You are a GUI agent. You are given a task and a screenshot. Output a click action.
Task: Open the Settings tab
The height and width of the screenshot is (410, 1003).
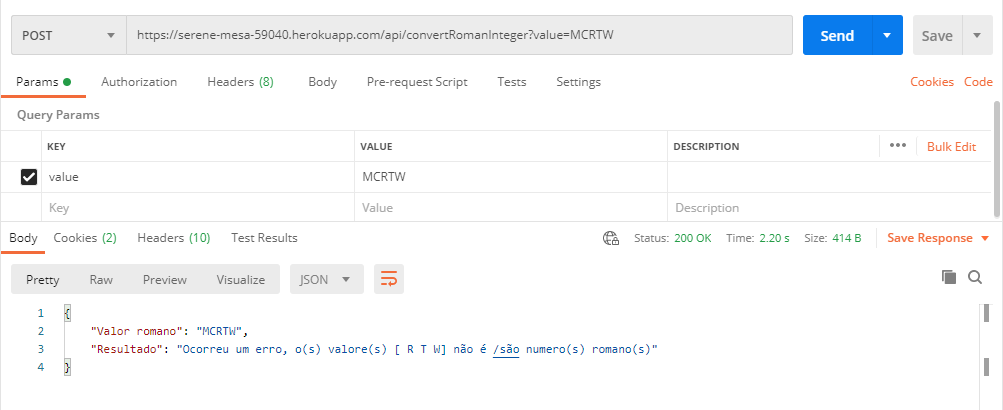tap(578, 82)
